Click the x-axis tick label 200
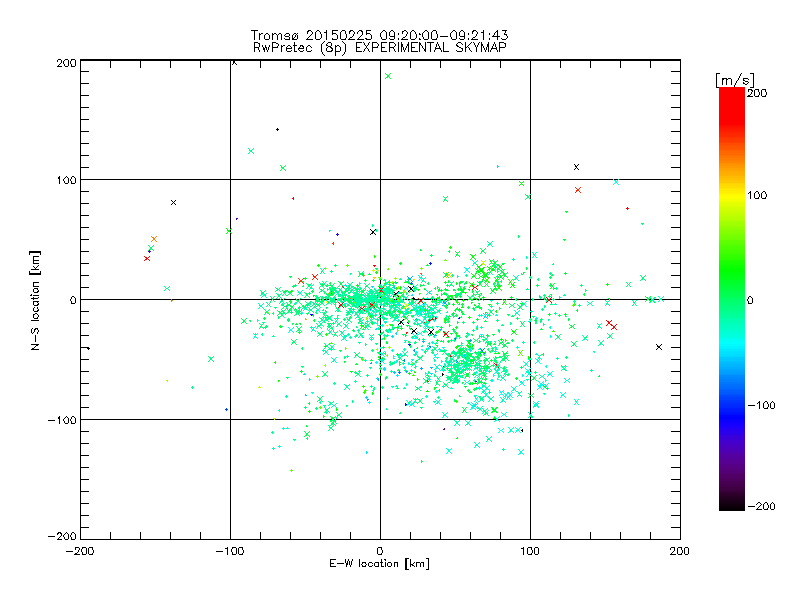 [x=680, y=551]
